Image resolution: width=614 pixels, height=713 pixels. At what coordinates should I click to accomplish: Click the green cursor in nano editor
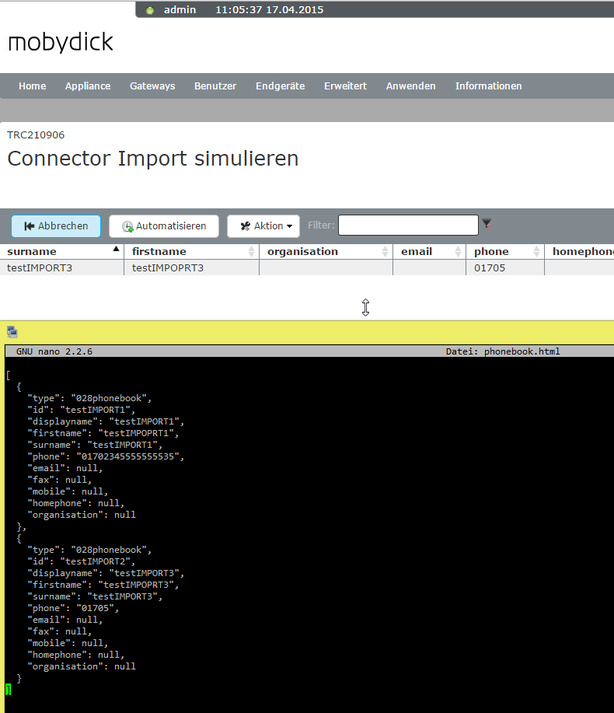tap(8, 689)
